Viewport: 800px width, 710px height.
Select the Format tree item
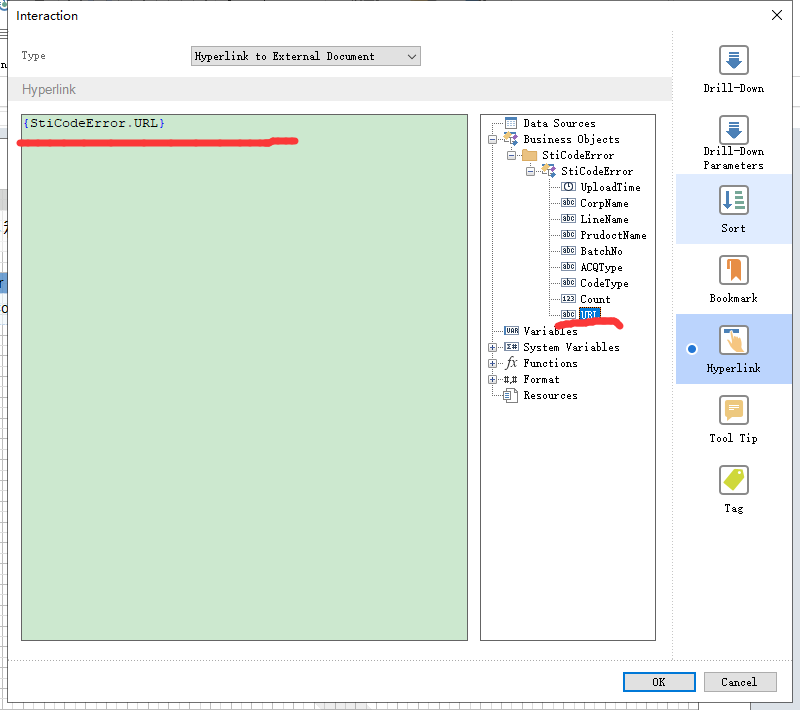[541, 379]
